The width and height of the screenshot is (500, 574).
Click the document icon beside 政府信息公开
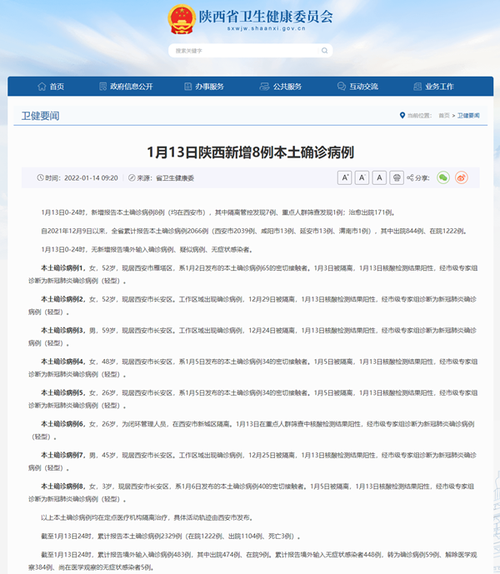pos(103,86)
